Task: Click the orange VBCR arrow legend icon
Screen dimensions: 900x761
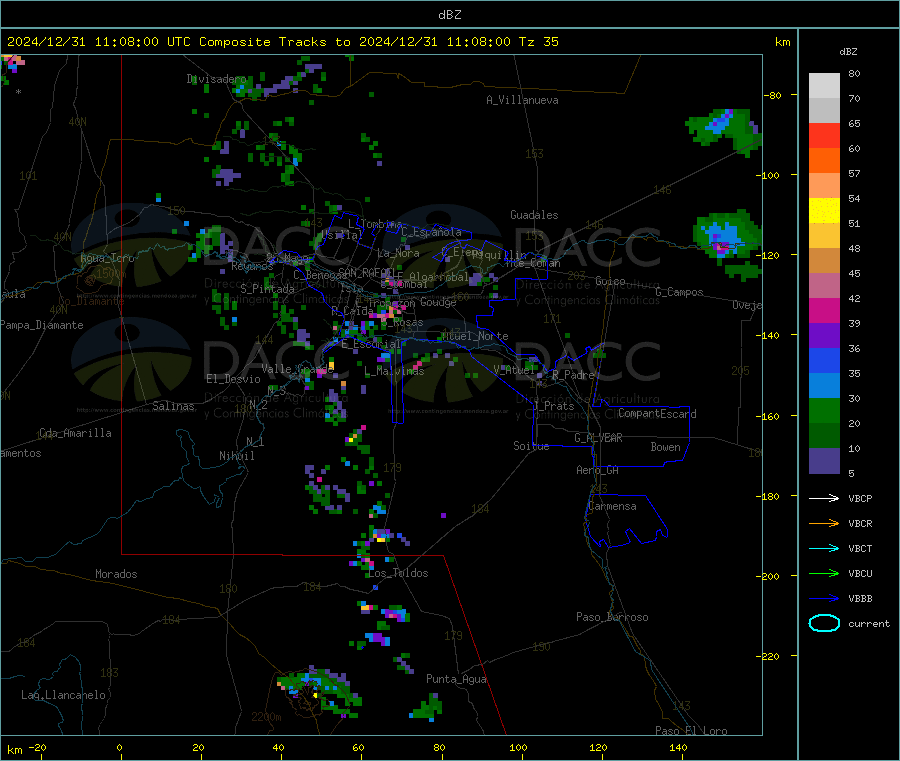Action: point(824,523)
